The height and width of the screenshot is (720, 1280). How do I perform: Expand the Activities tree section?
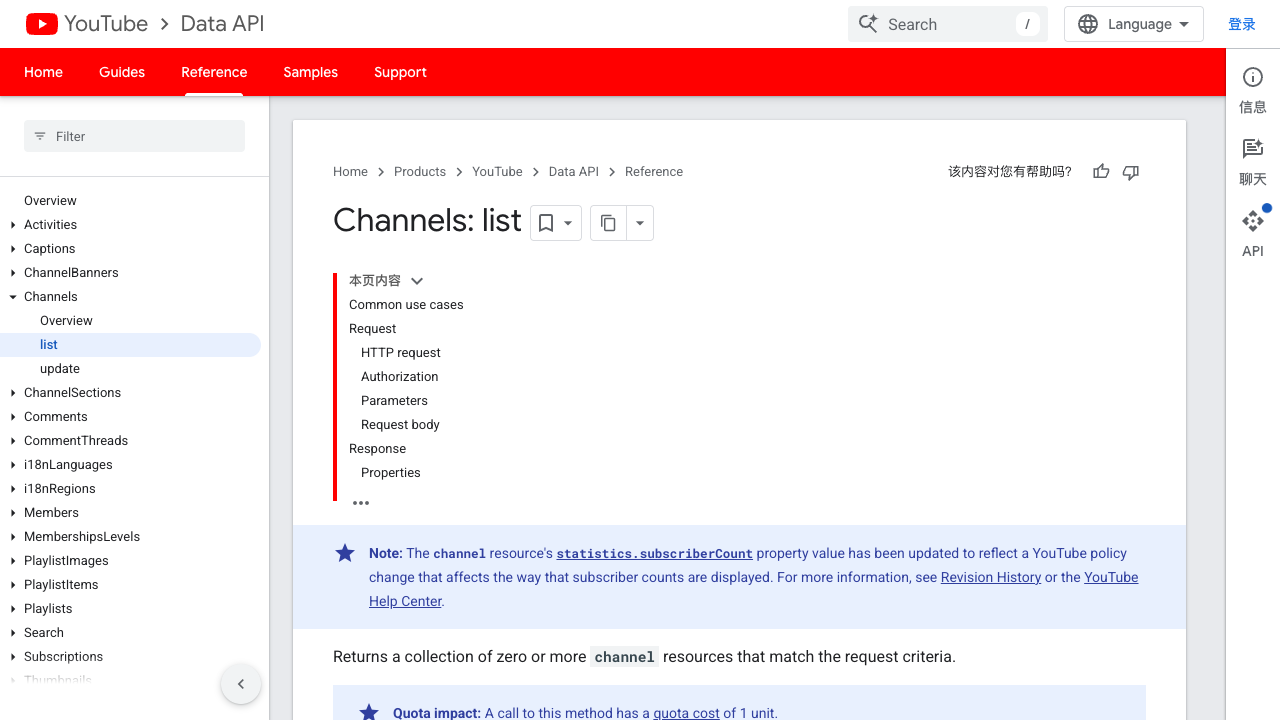point(13,225)
